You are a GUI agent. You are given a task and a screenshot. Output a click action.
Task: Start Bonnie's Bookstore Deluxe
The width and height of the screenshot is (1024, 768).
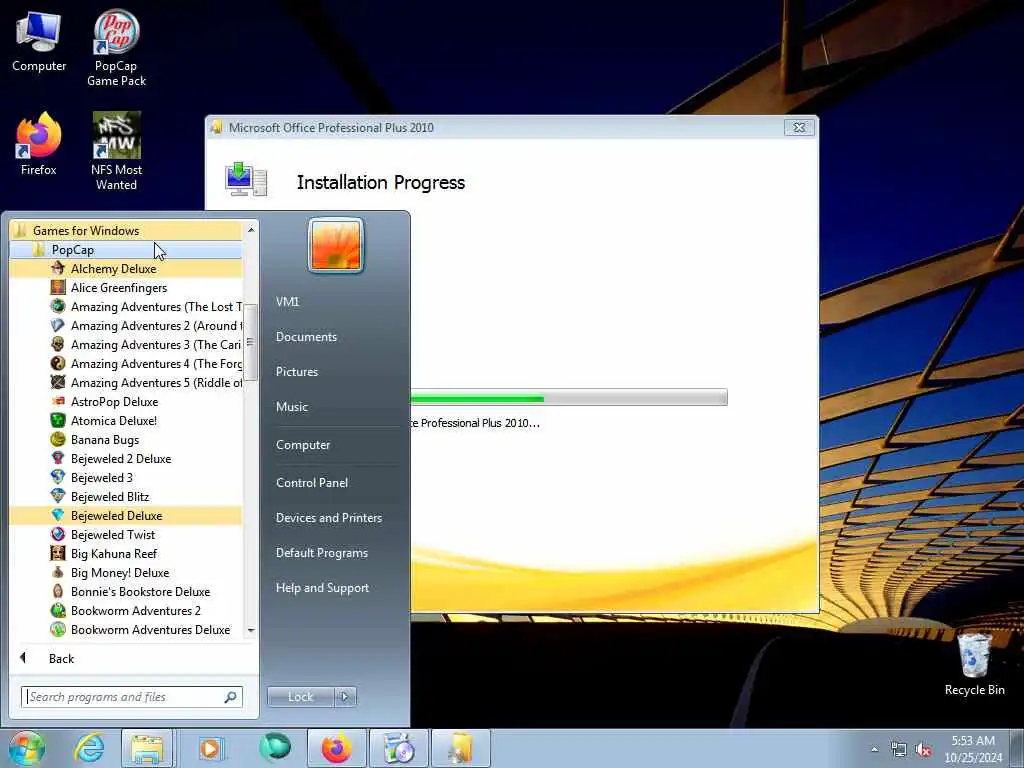click(x=125, y=591)
